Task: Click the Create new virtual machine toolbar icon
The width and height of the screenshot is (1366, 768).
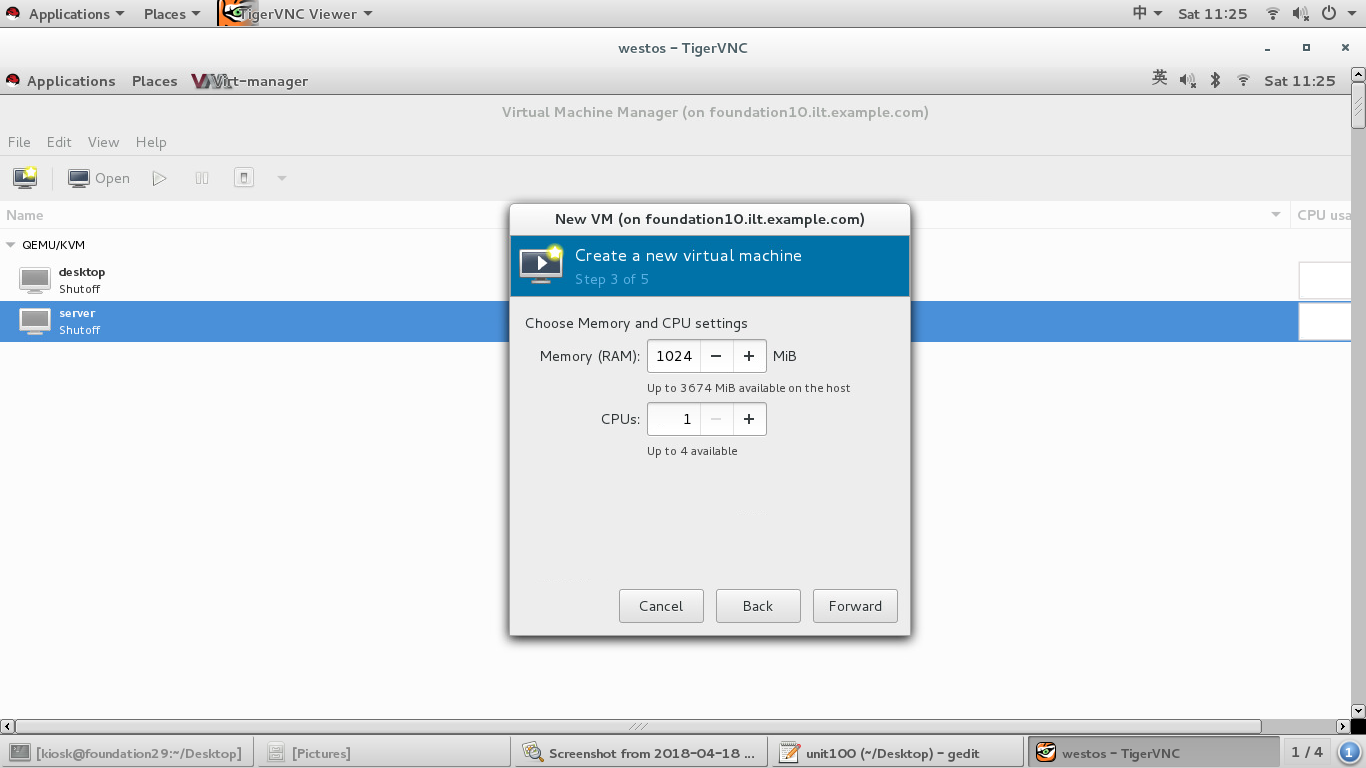Action: click(25, 178)
